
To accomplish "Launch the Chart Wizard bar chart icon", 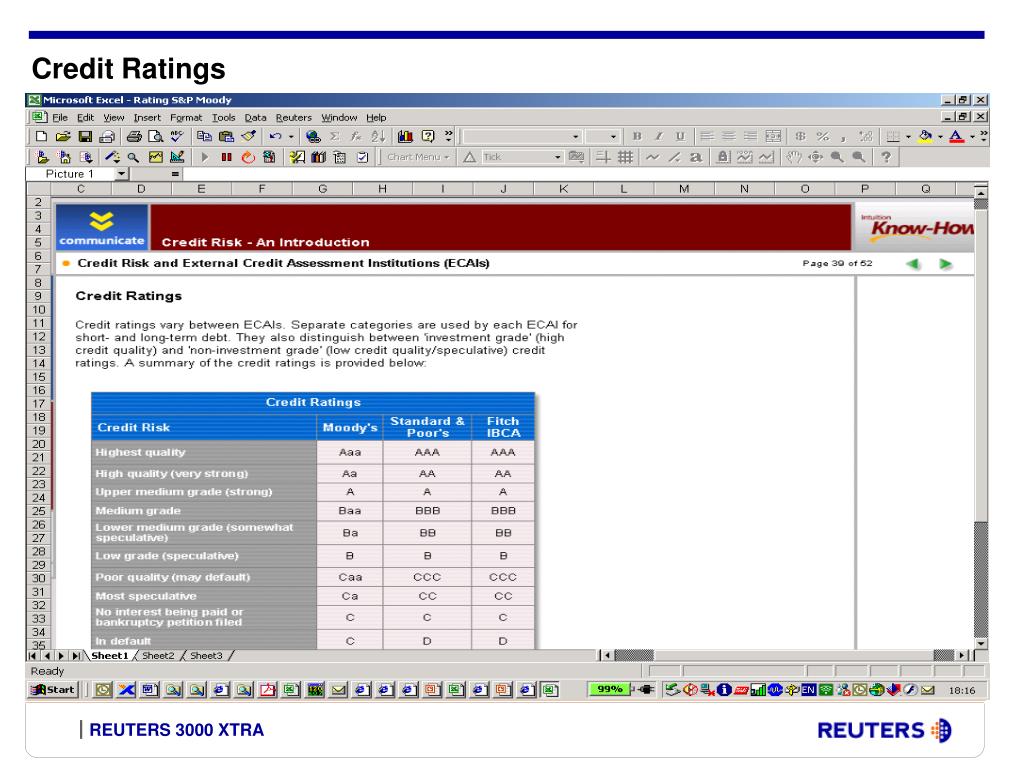I will pos(406,136).
